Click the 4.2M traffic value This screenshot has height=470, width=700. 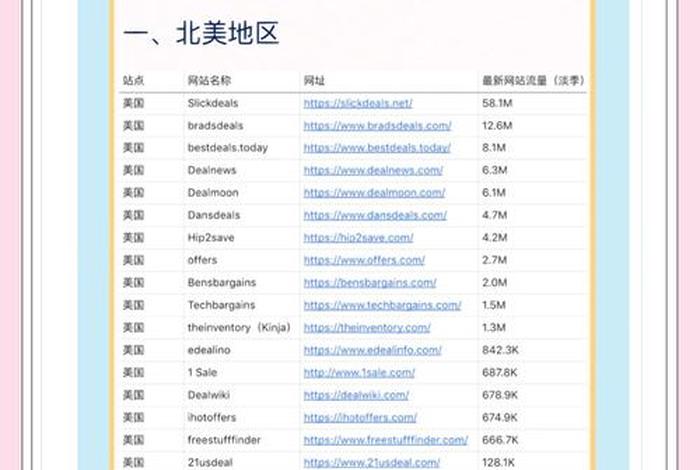point(494,237)
